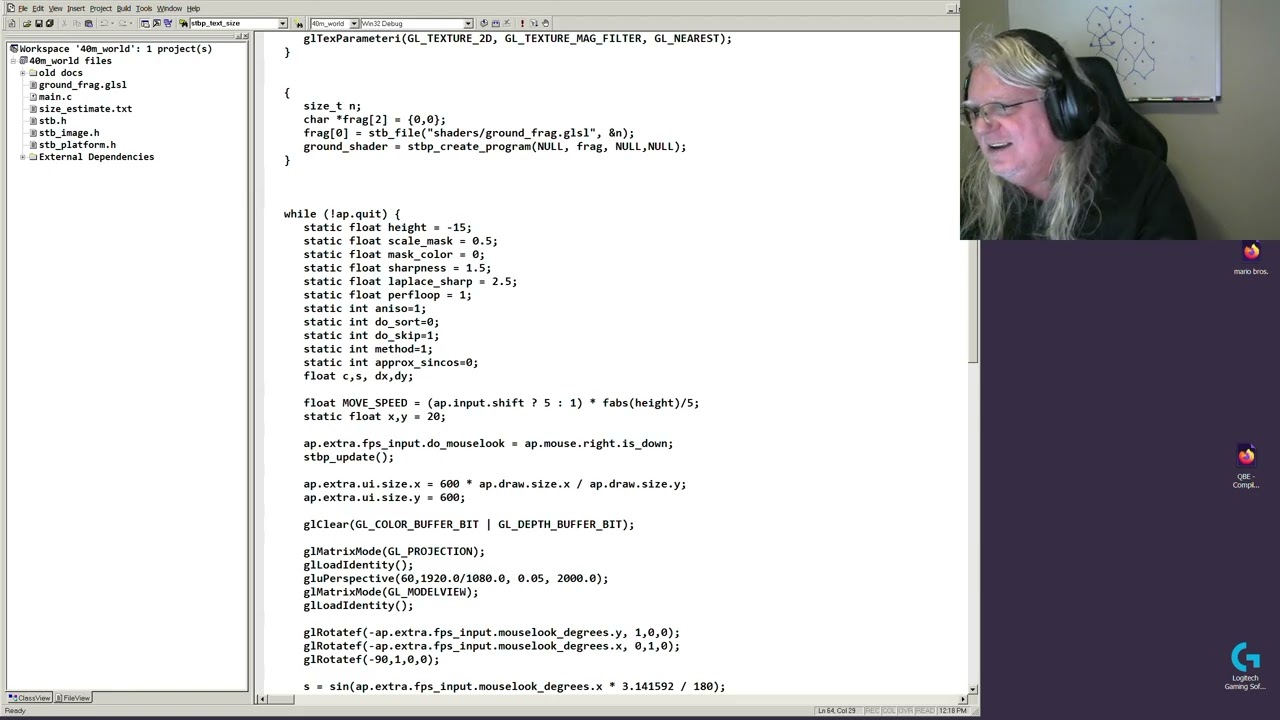Screen dimensions: 1280x720
Task: Click the Compile toolbar icon
Action: point(483,24)
